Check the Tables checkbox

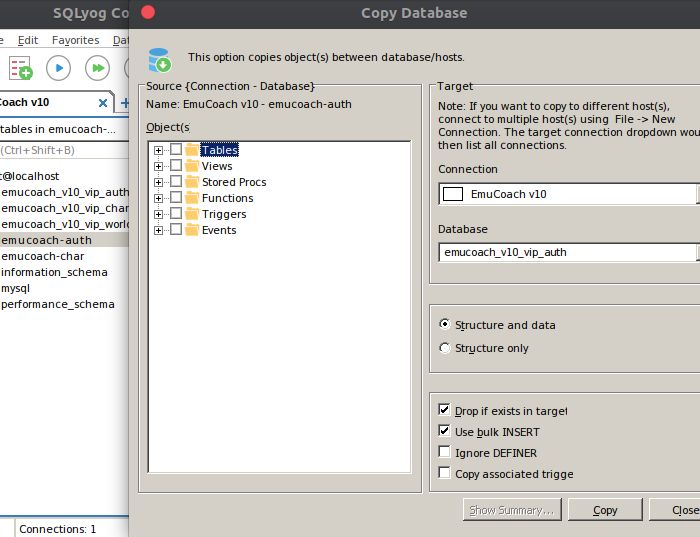click(x=176, y=149)
